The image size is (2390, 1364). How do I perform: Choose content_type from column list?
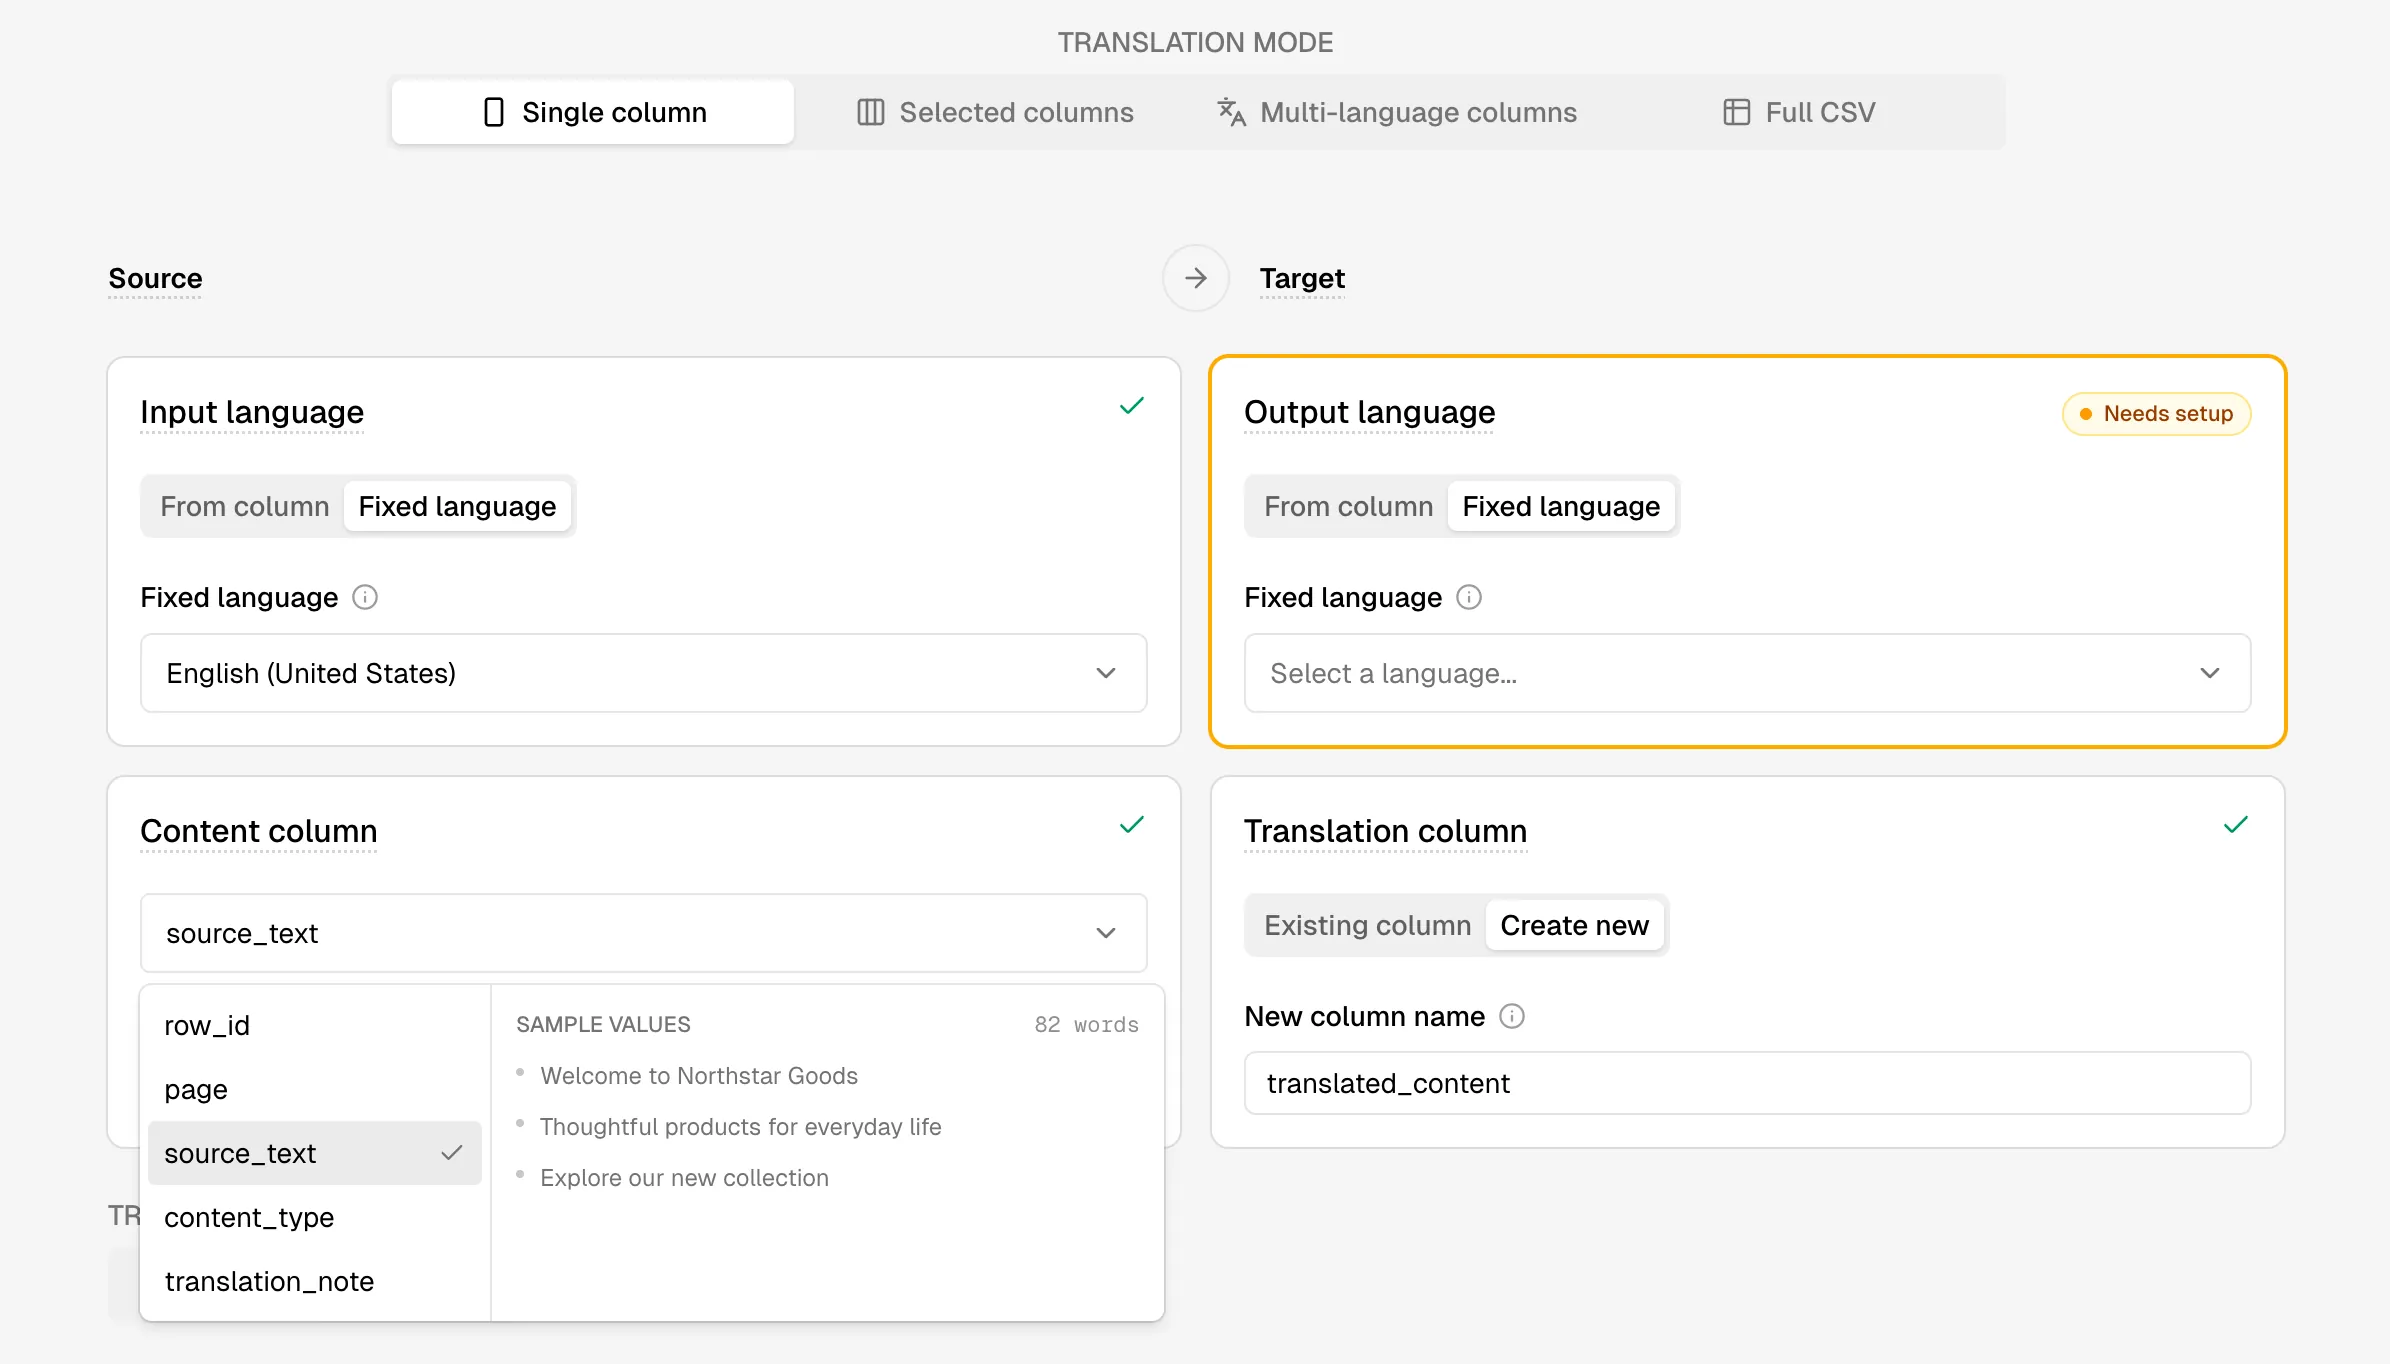click(314, 1217)
